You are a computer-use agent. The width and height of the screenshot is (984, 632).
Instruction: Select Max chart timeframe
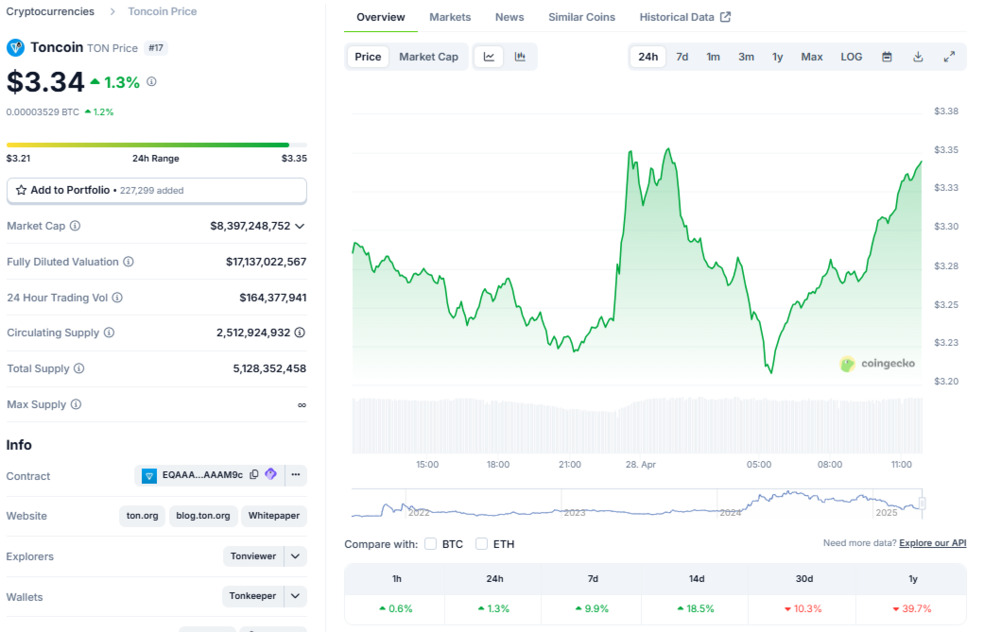(811, 57)
